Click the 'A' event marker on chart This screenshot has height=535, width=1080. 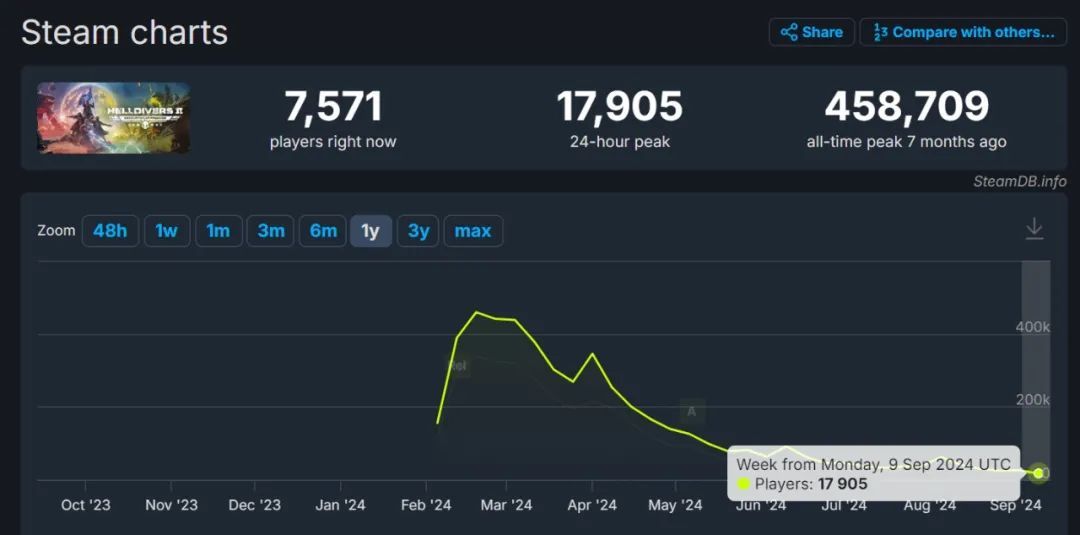pyautogui.click(x=692, y=412)
